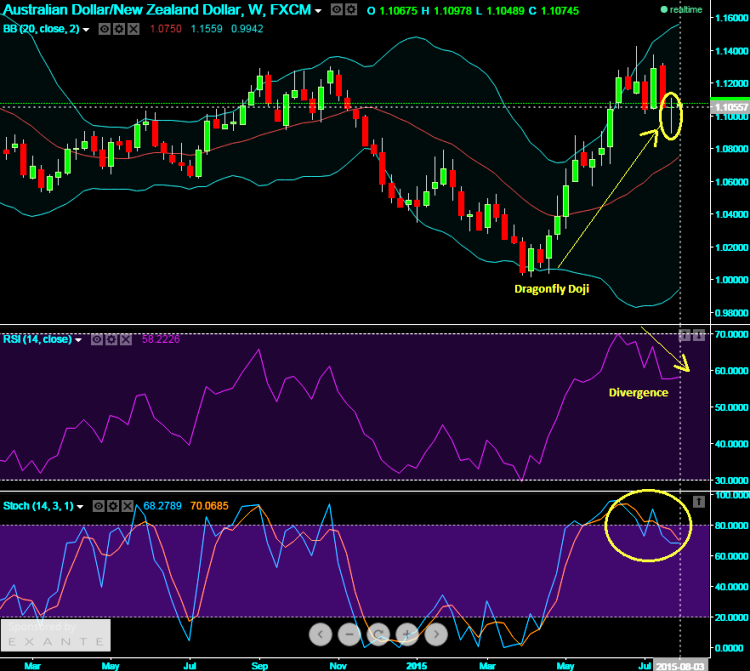Zoom out the chart with minus button
This screenshot has height=671, width=750.
pyautogui.click(x=349, y=635)
